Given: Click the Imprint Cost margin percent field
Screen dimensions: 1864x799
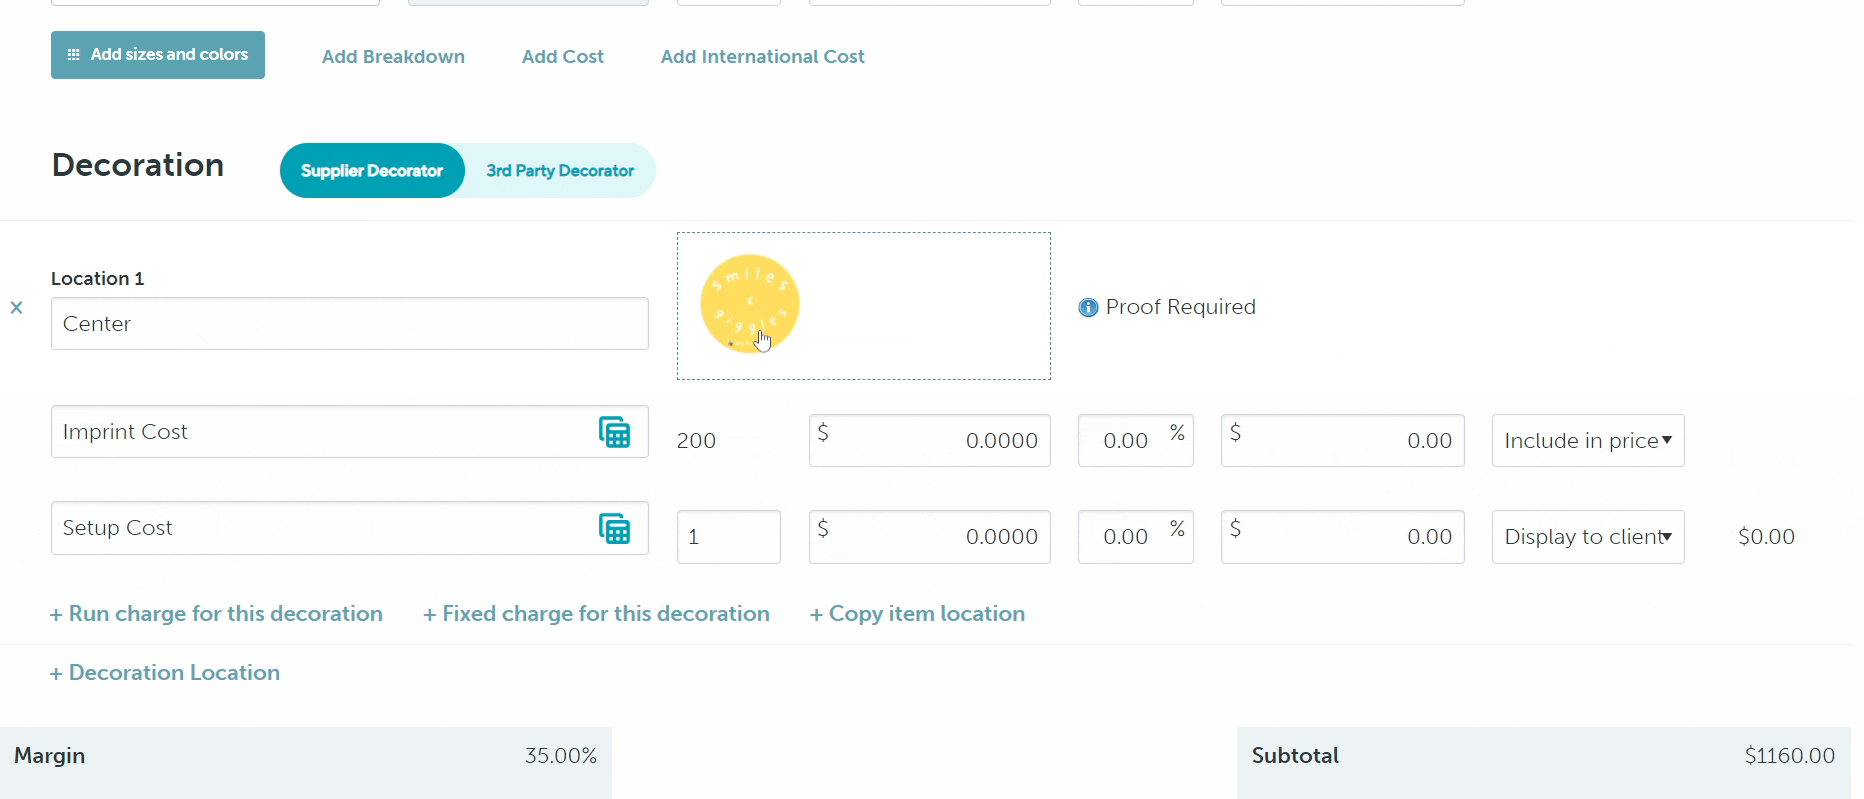Looking at the screenshot, I should 1126,441.
